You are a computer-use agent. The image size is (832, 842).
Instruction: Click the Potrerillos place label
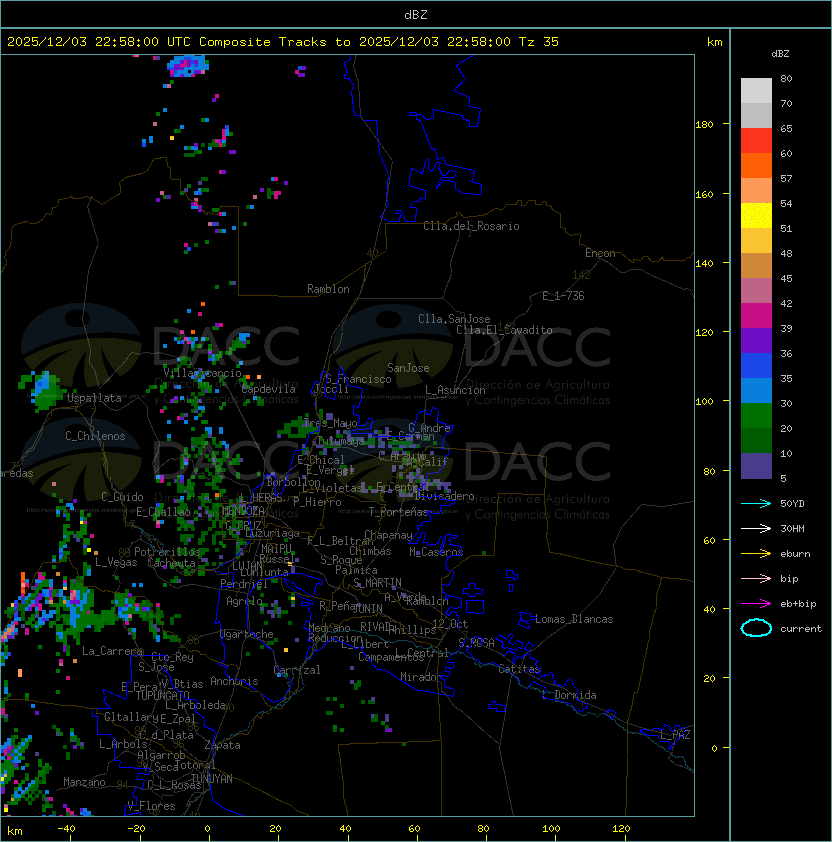pyautogui.click(x=167, y=552)
